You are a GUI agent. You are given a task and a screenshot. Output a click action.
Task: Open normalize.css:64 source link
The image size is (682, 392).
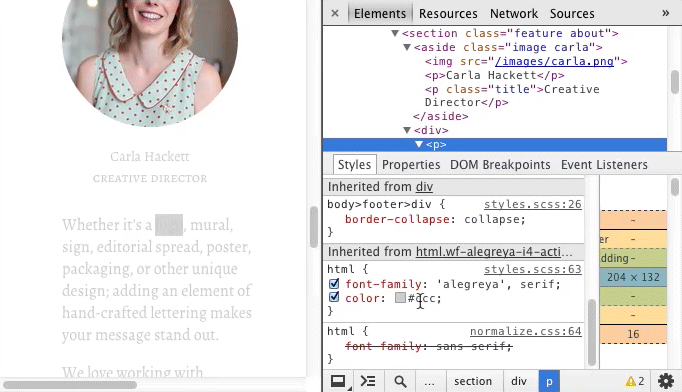click(525, 331)
